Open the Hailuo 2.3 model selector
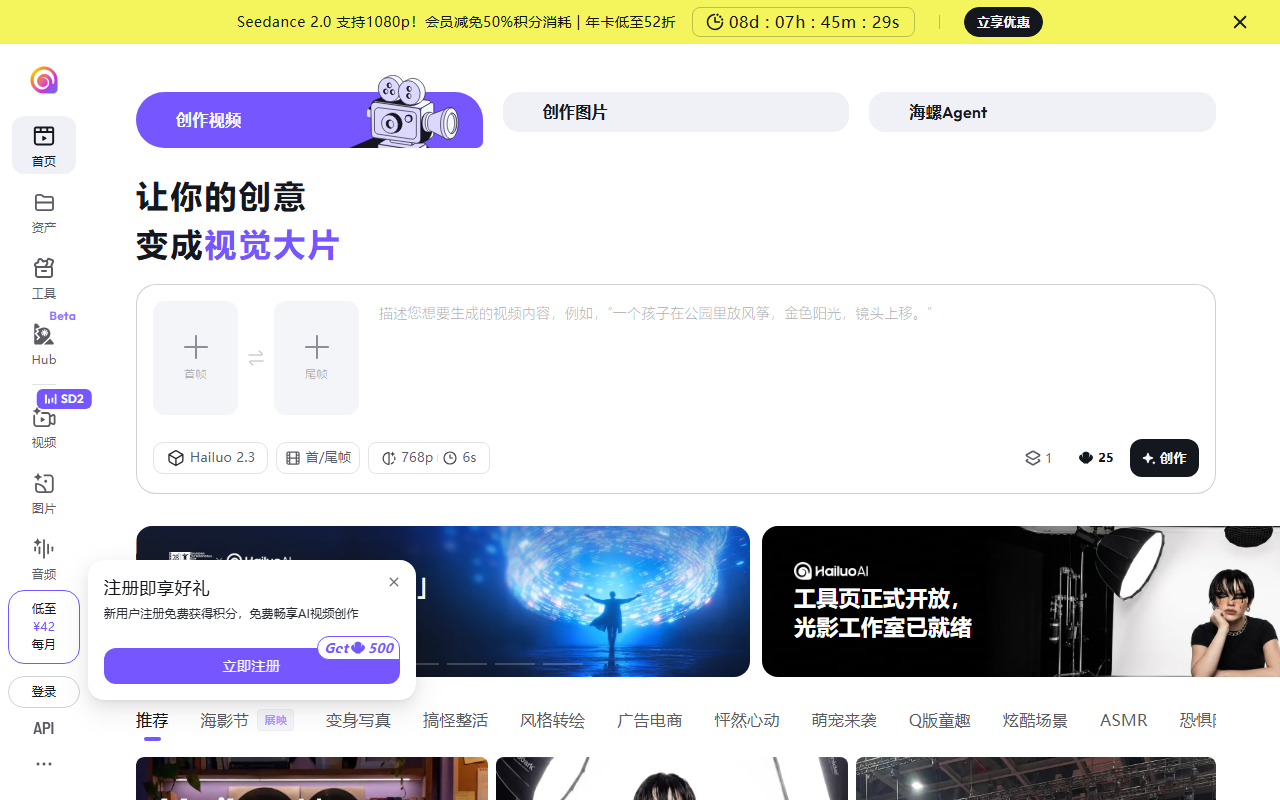This screenshot has width=1280, height=800. click(210, 458)
